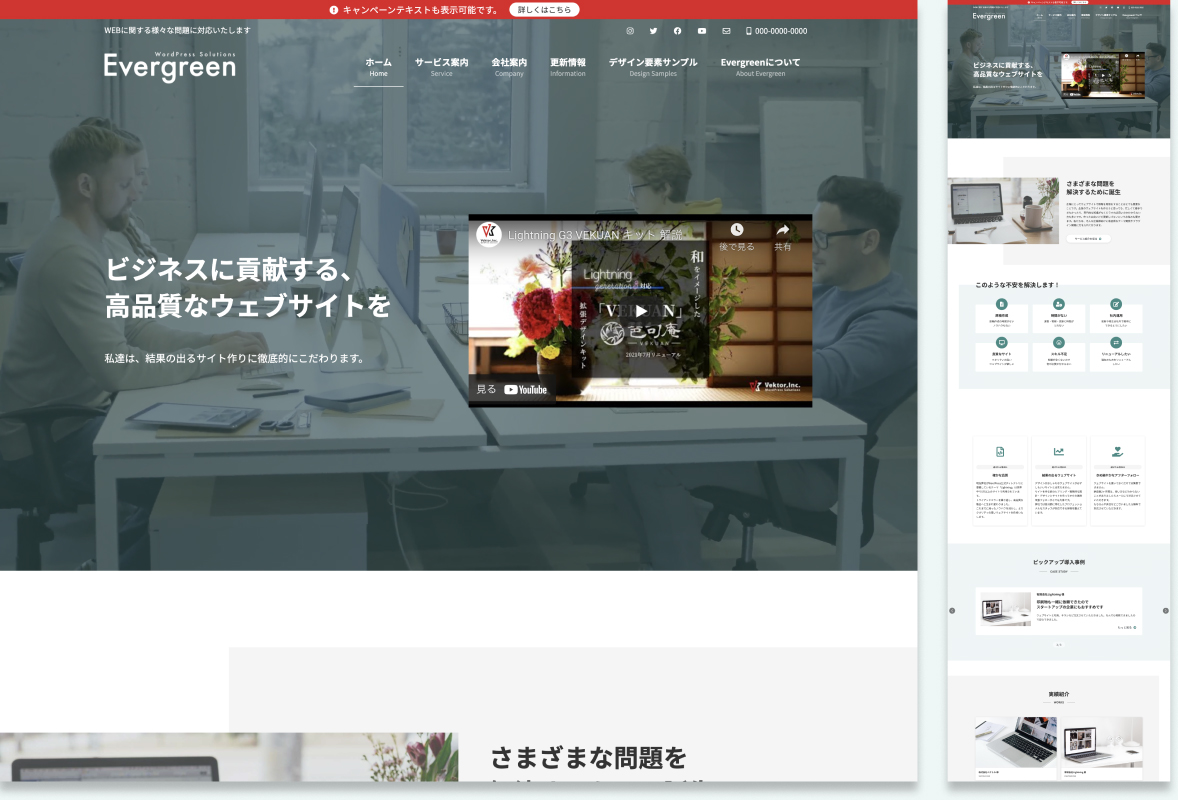Click the 詳しくはこちら campaign button

[544, 10]
